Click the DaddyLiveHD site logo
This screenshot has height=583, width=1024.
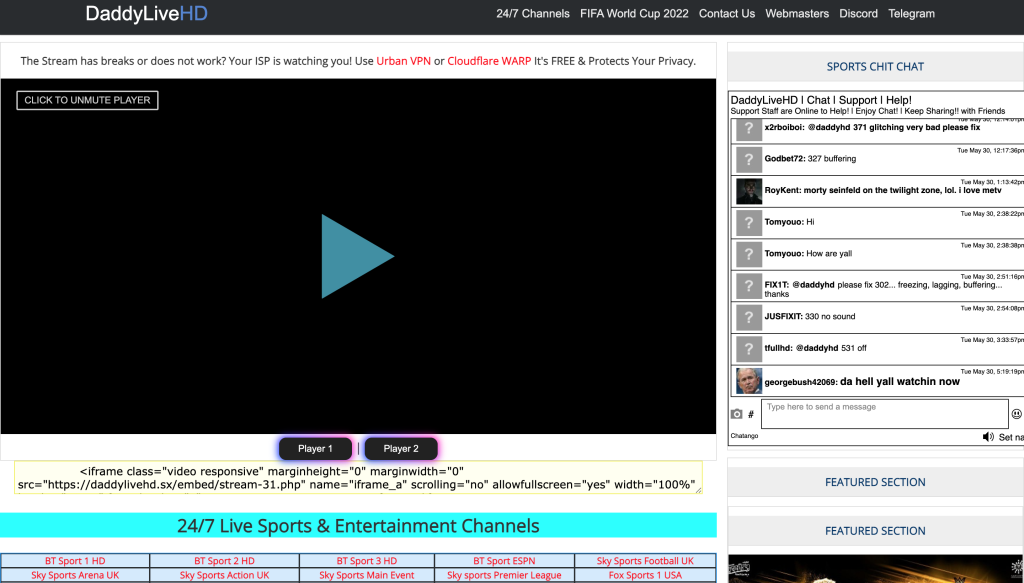[146, 14]
